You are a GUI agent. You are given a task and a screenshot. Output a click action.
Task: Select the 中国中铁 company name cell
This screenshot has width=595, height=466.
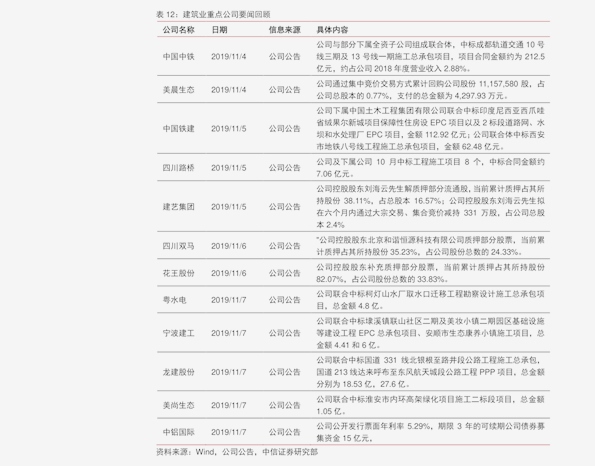pos(178,57)
